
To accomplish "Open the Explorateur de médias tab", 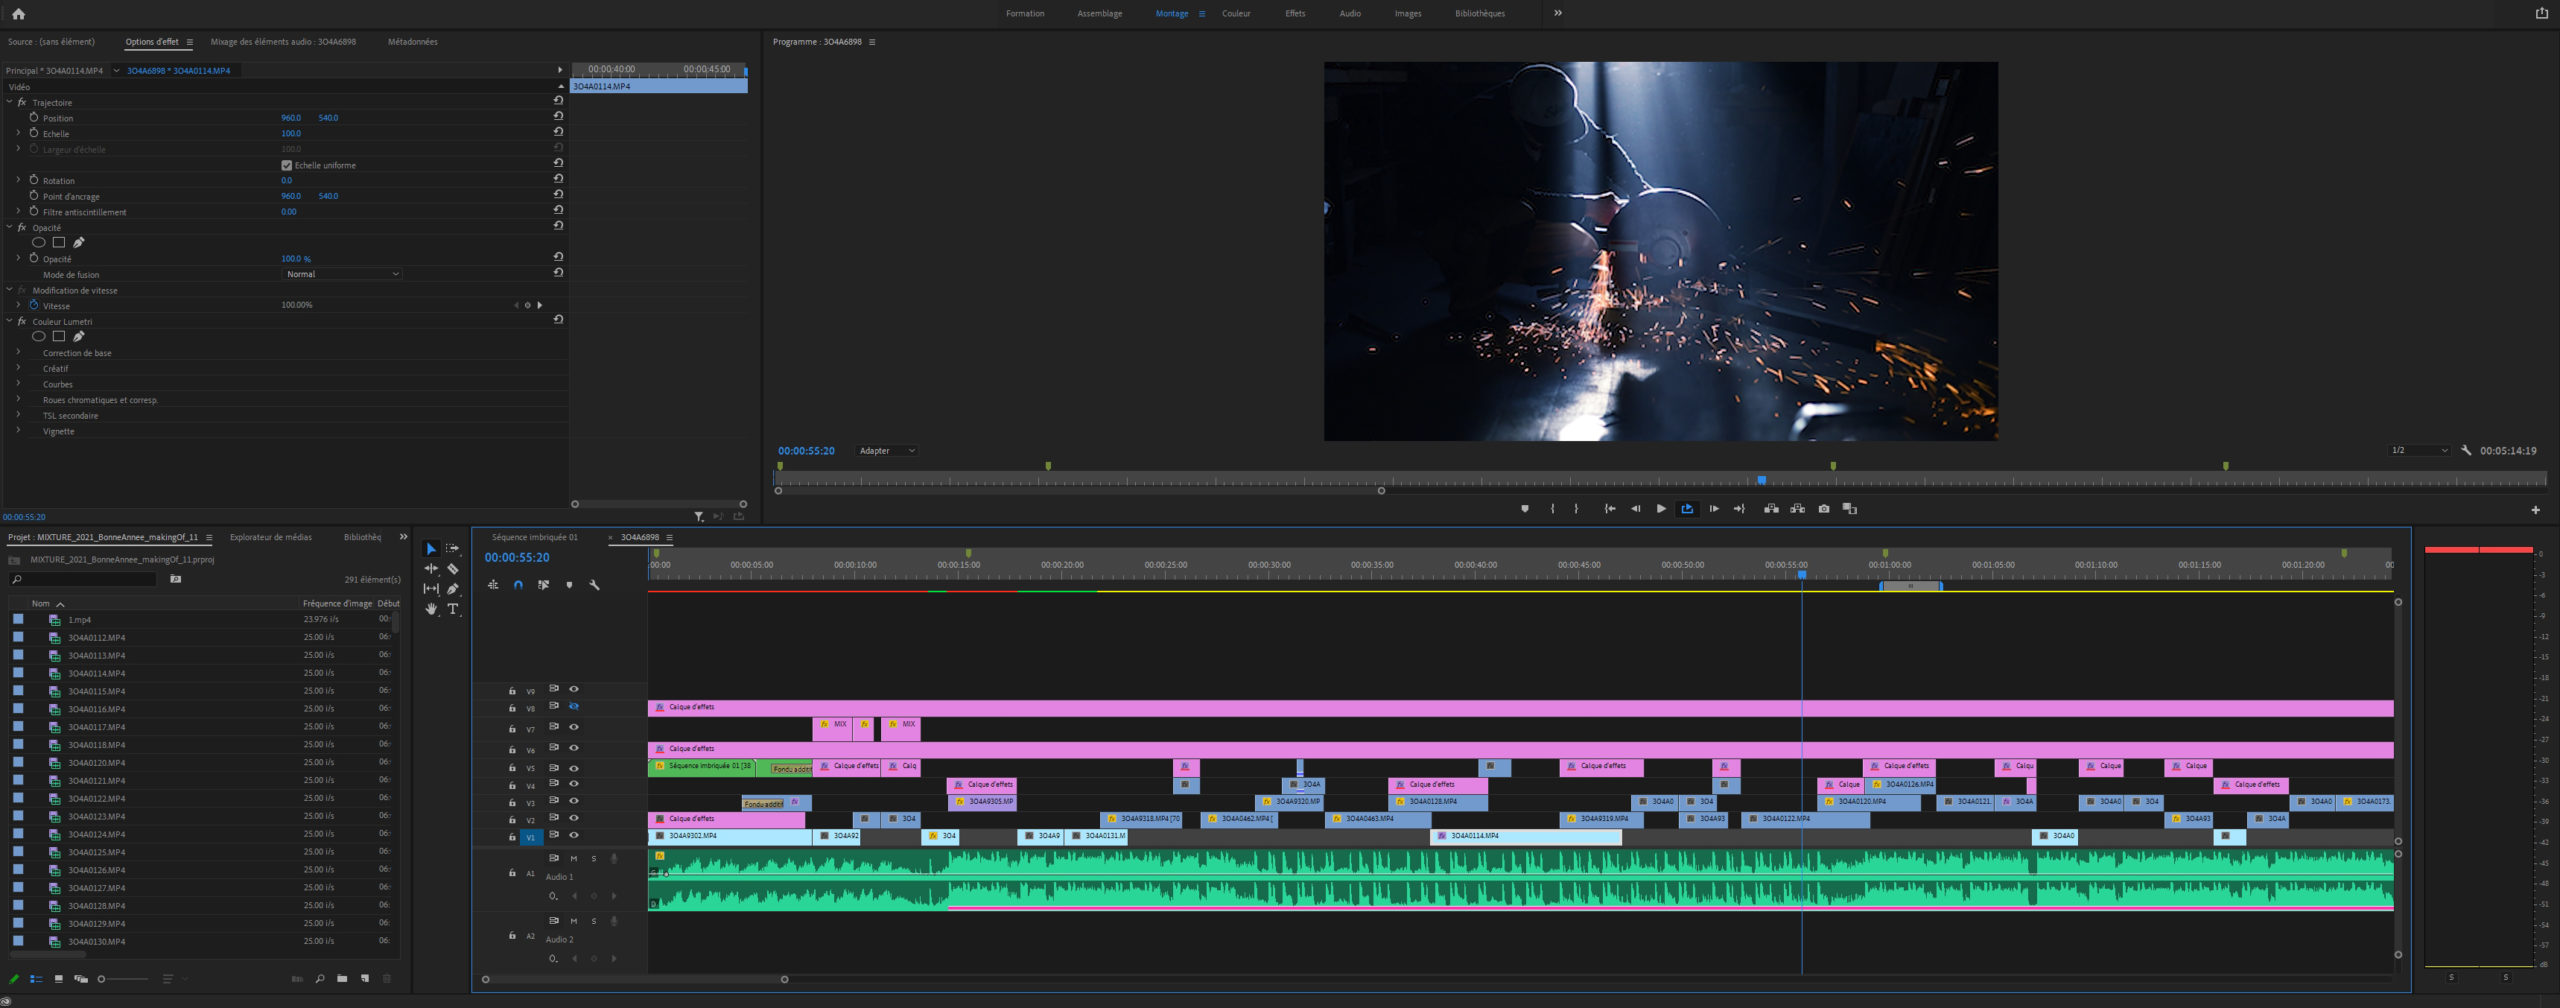I will [x=271, y=537].
